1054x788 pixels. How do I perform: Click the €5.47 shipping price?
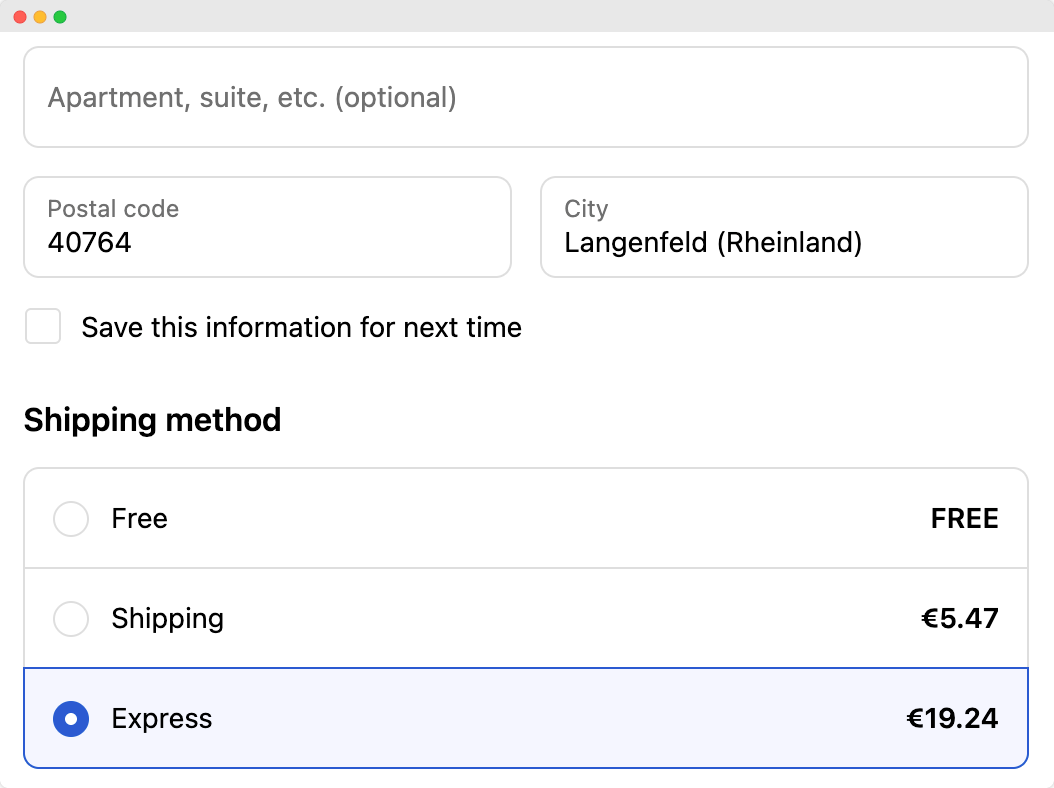point(959,619)
